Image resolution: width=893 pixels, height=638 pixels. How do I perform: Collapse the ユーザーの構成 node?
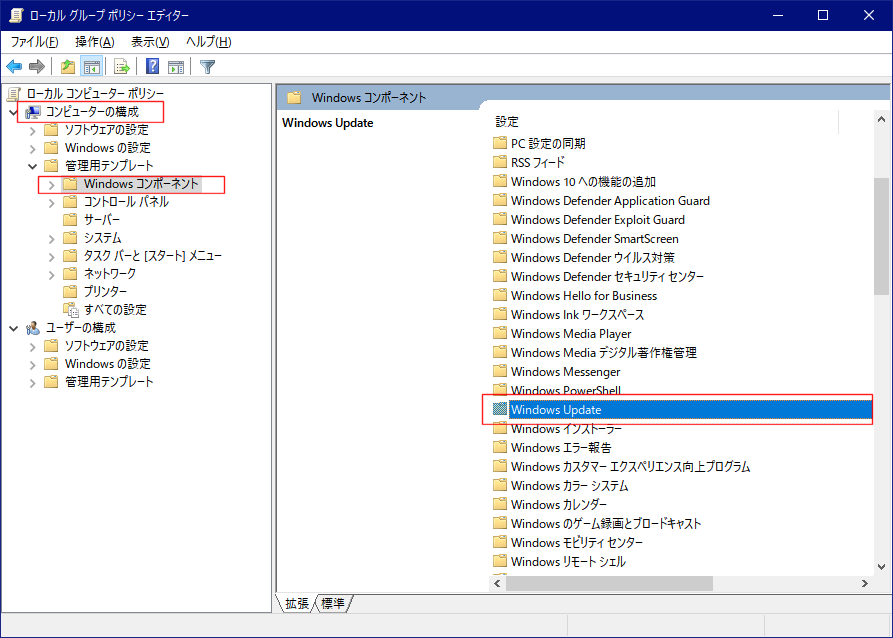point(14,329)
